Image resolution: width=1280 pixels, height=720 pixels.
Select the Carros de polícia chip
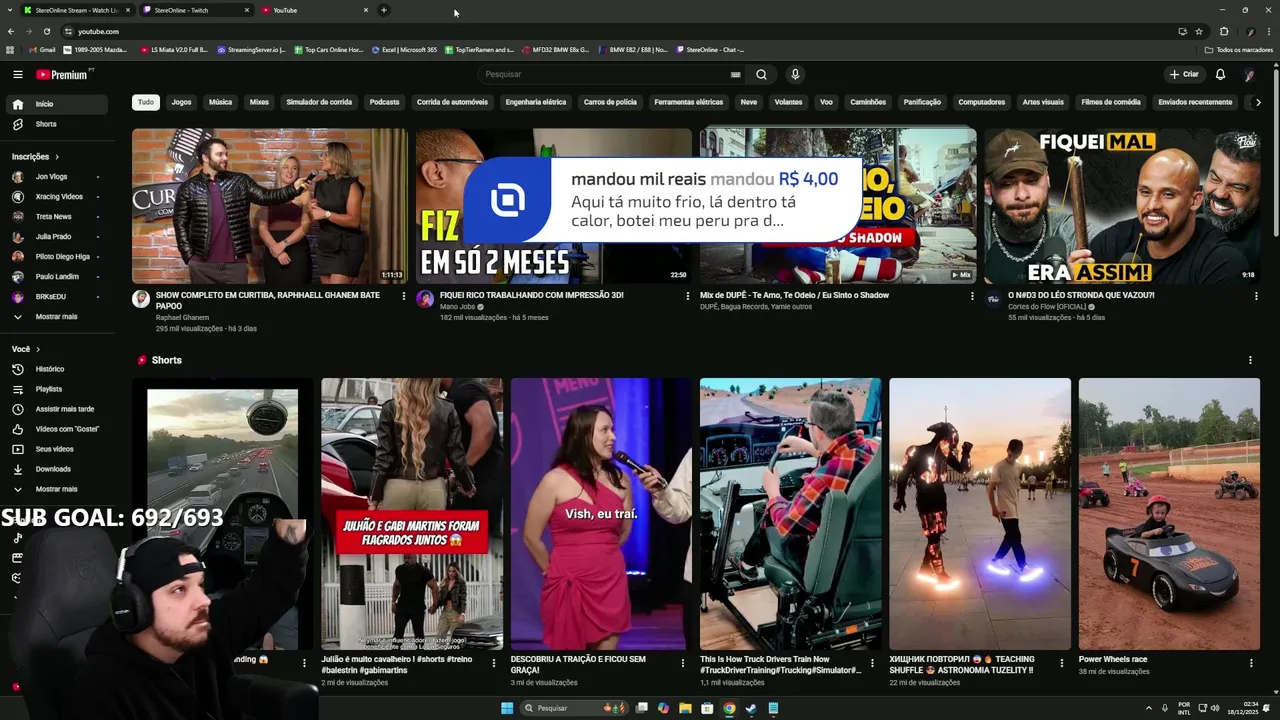click(610, 102)
